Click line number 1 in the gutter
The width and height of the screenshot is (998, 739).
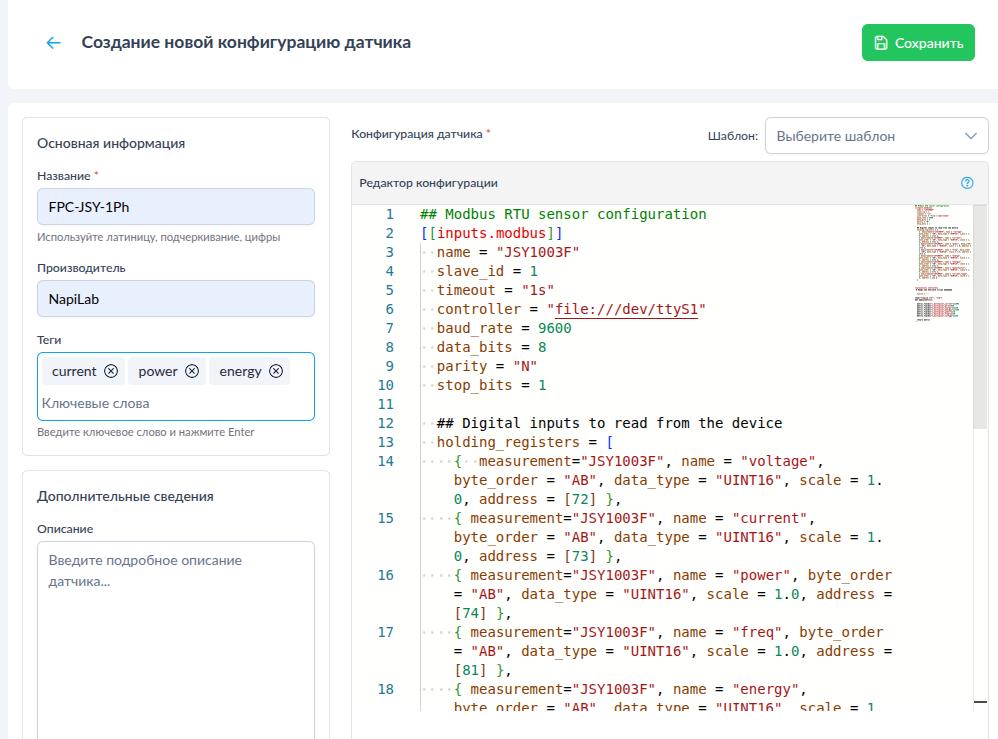390,214
